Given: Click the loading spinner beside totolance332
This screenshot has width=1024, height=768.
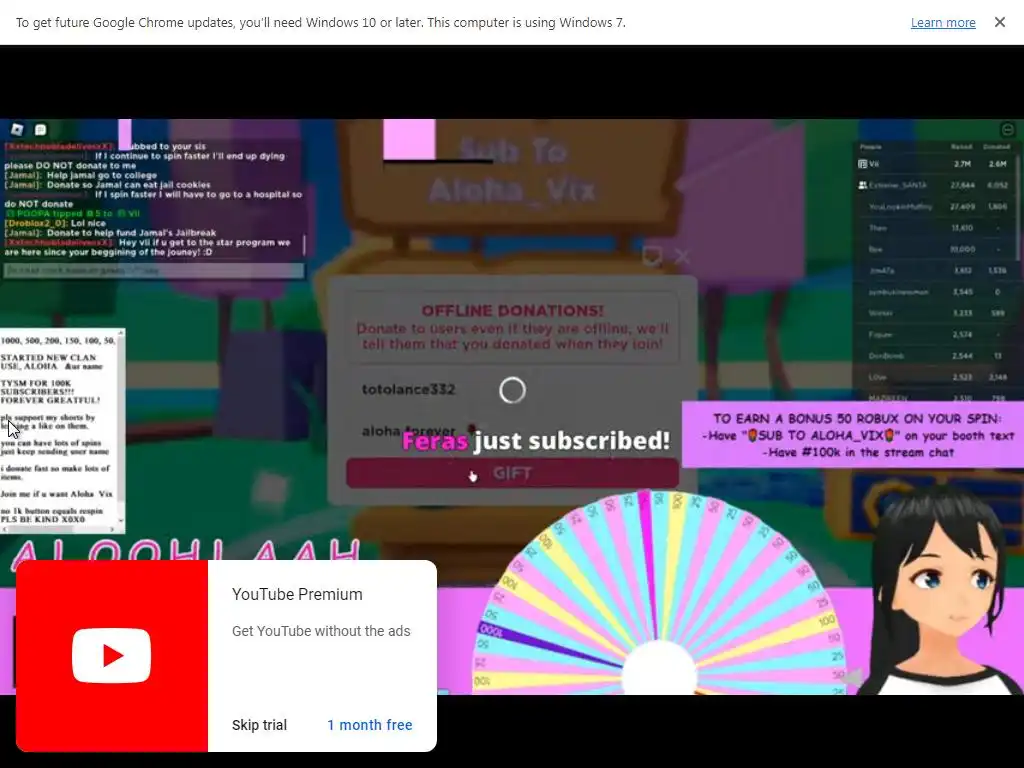Looking at the screenshot, I should point(513,390).
